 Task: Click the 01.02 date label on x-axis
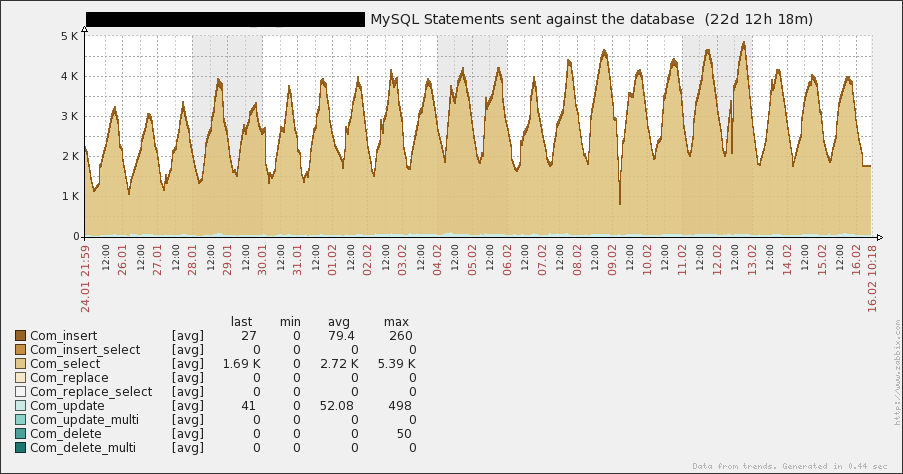(332, 260)
